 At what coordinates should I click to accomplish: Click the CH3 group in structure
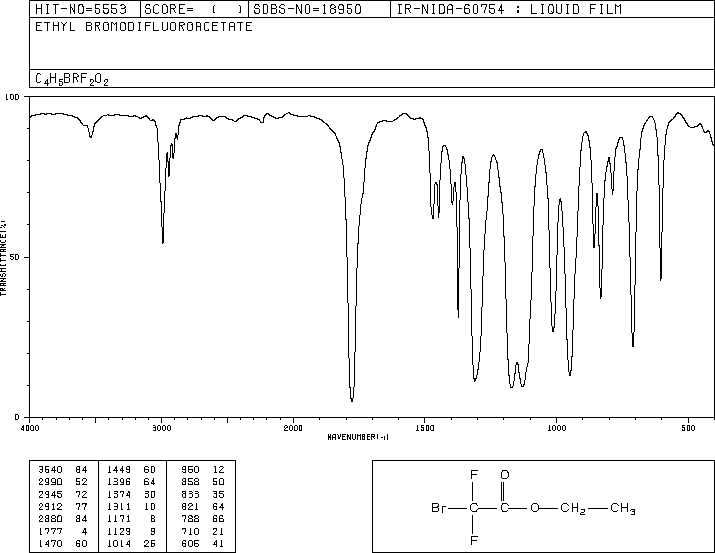(622, 508)
